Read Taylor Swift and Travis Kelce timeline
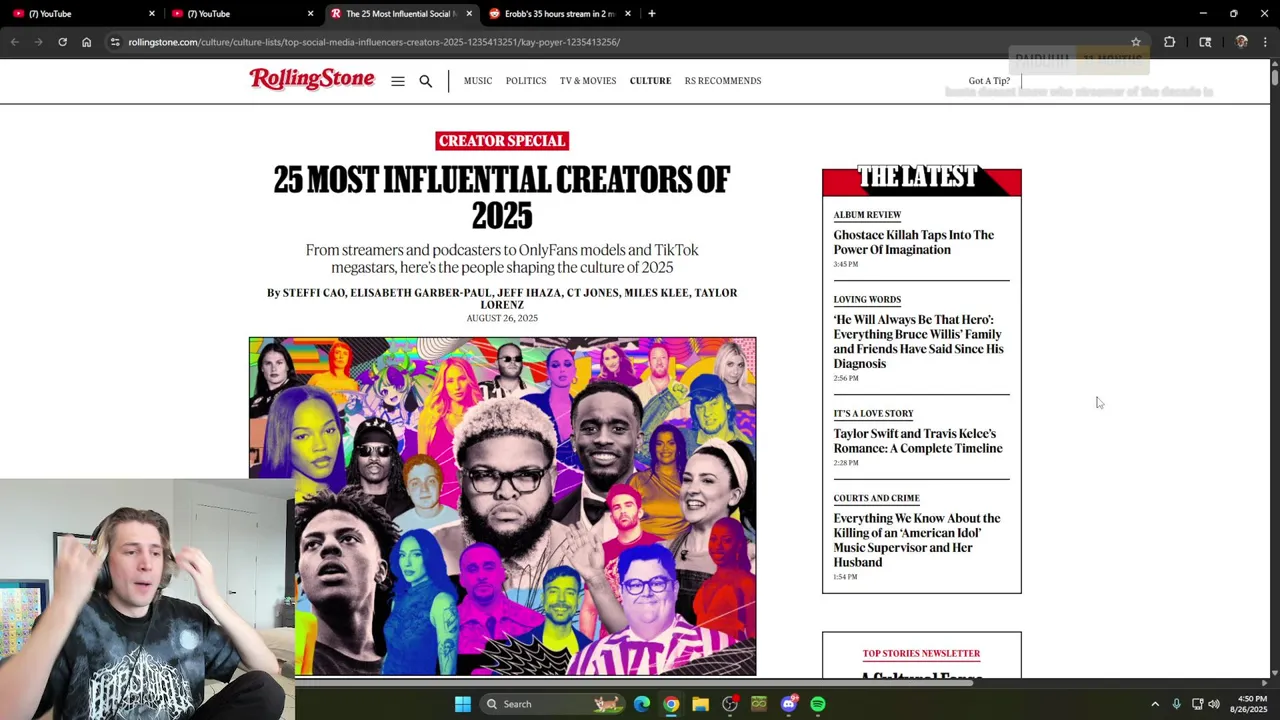Screen dimensions: 1280x720 click(x=918, y=441)
